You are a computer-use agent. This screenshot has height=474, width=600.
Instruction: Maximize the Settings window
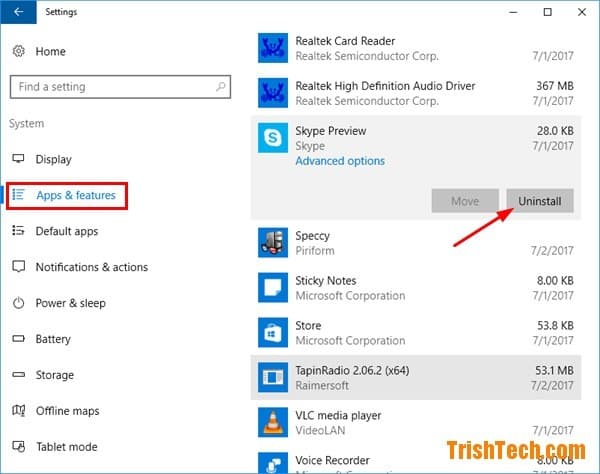548,12
